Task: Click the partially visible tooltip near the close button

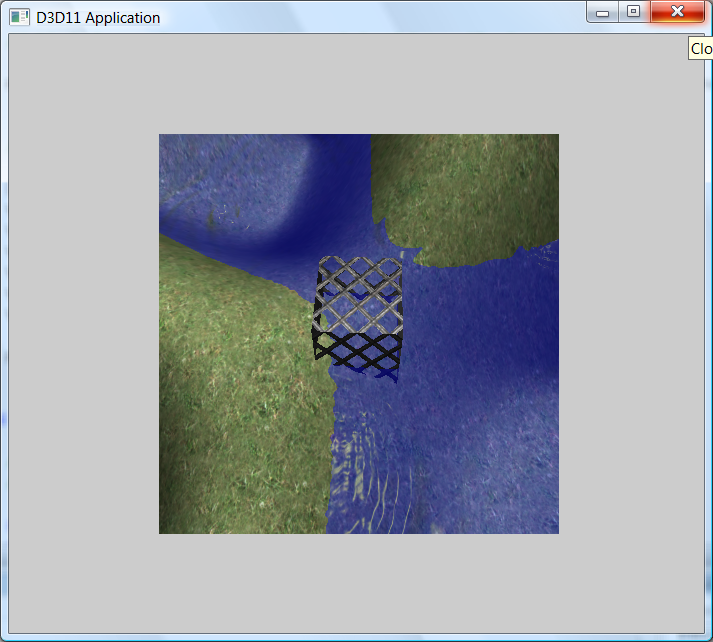Action: coord(701,49)
